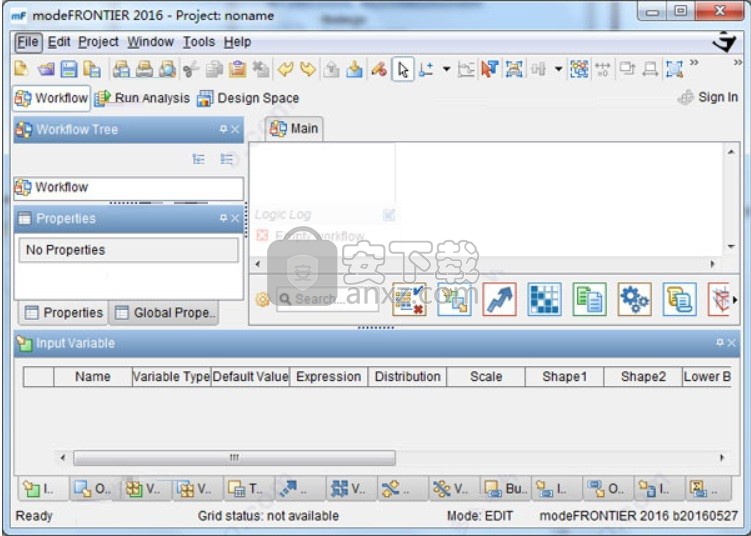Click the New project icon
Image resolution: width=751 pixels, height=536 pixels.
[x=21, y=69]
